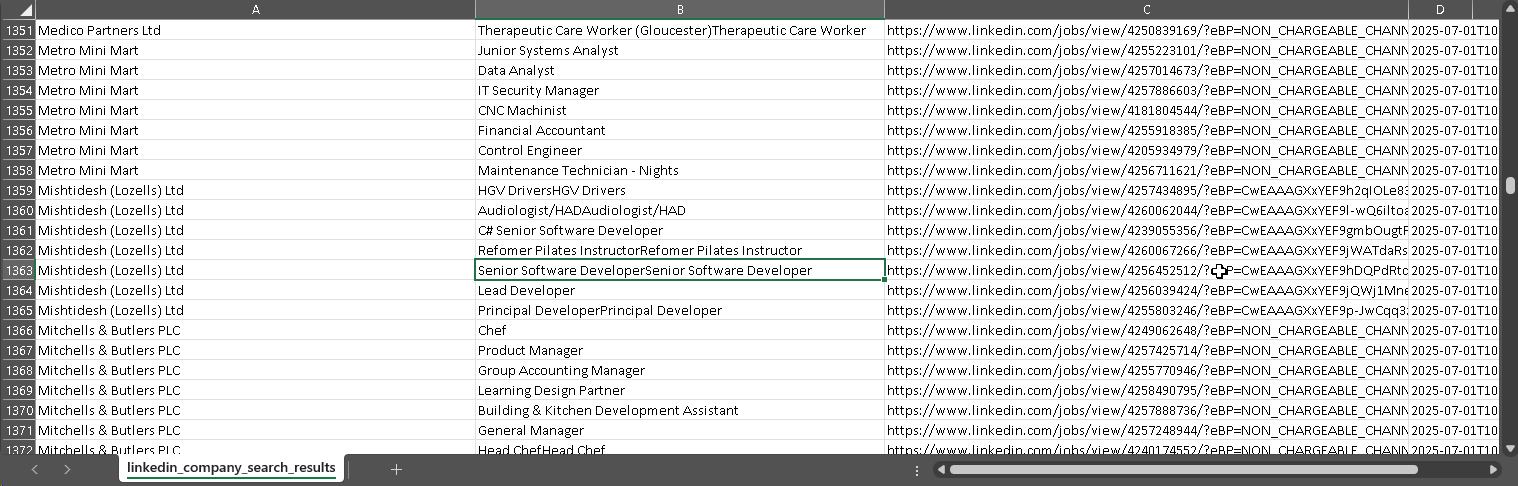
Task: Select row 1363 header
Action: coord(18,270)
